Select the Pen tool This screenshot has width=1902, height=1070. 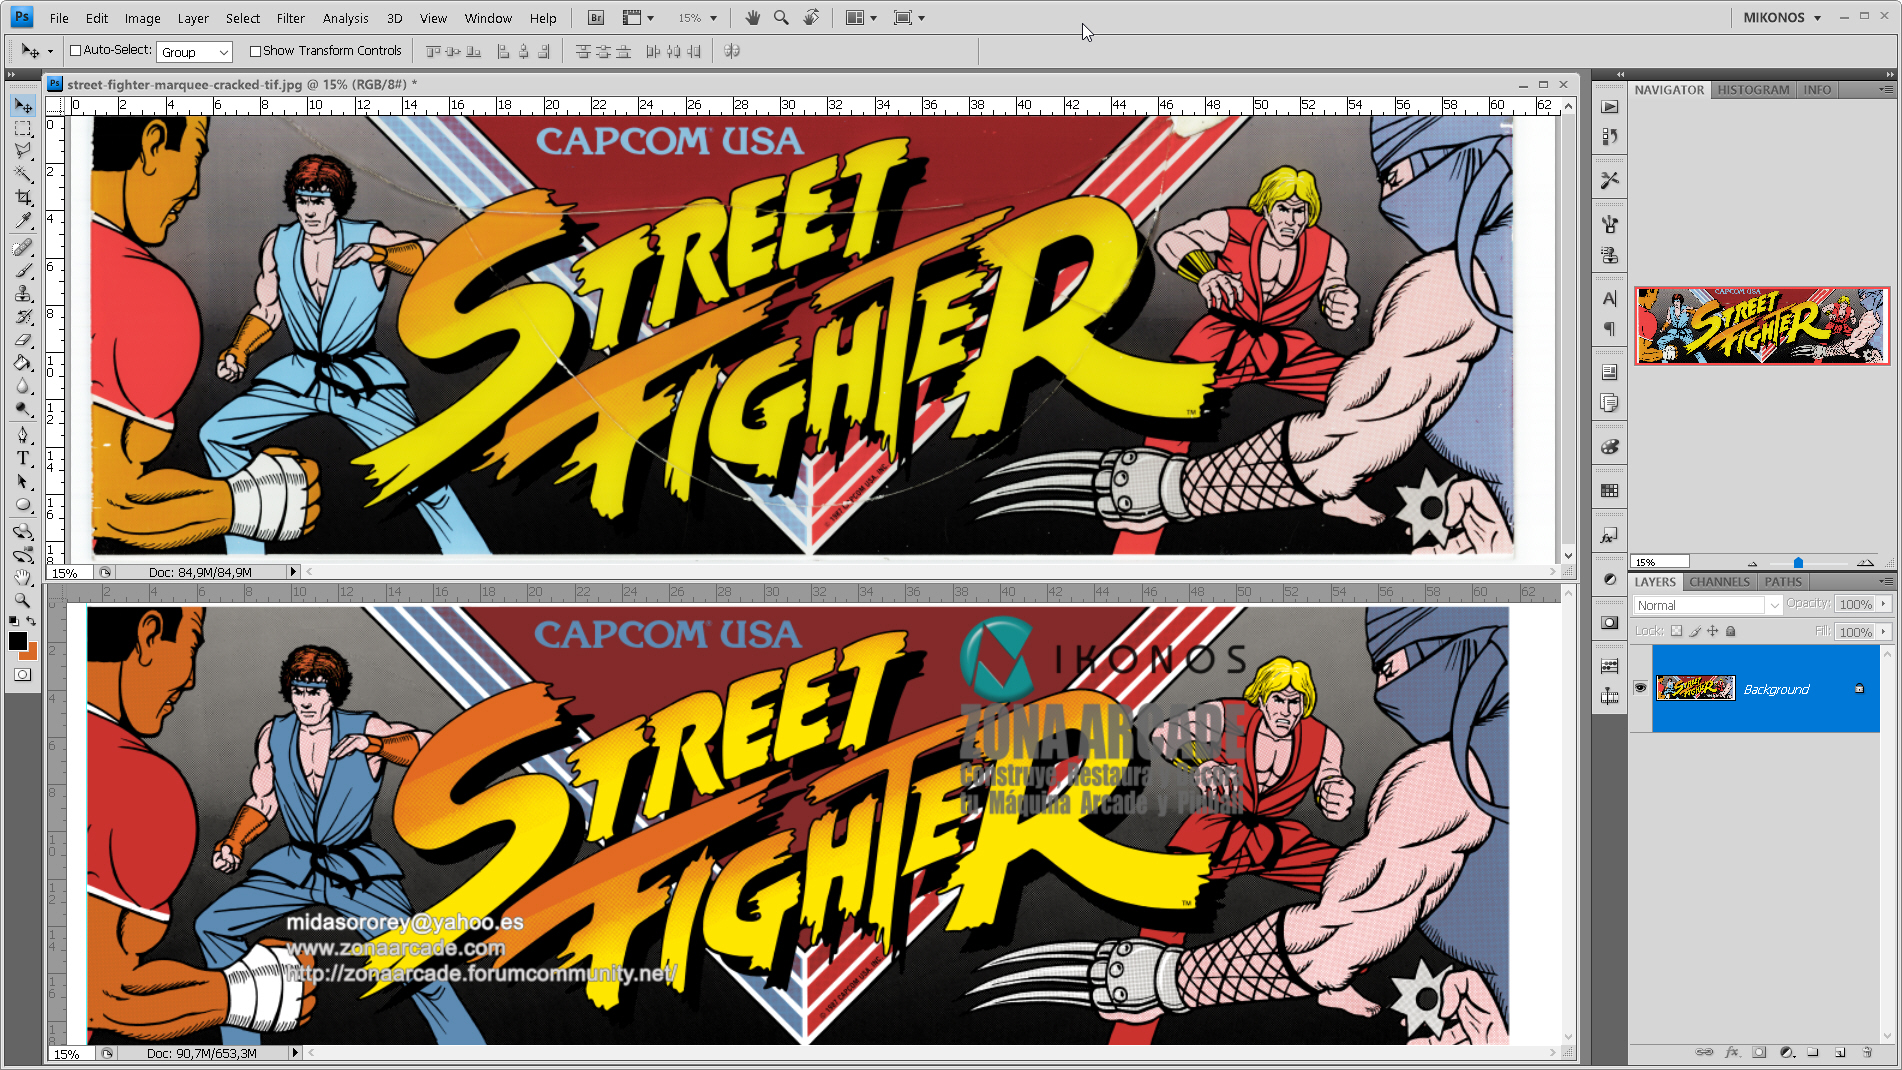[23, 435]
